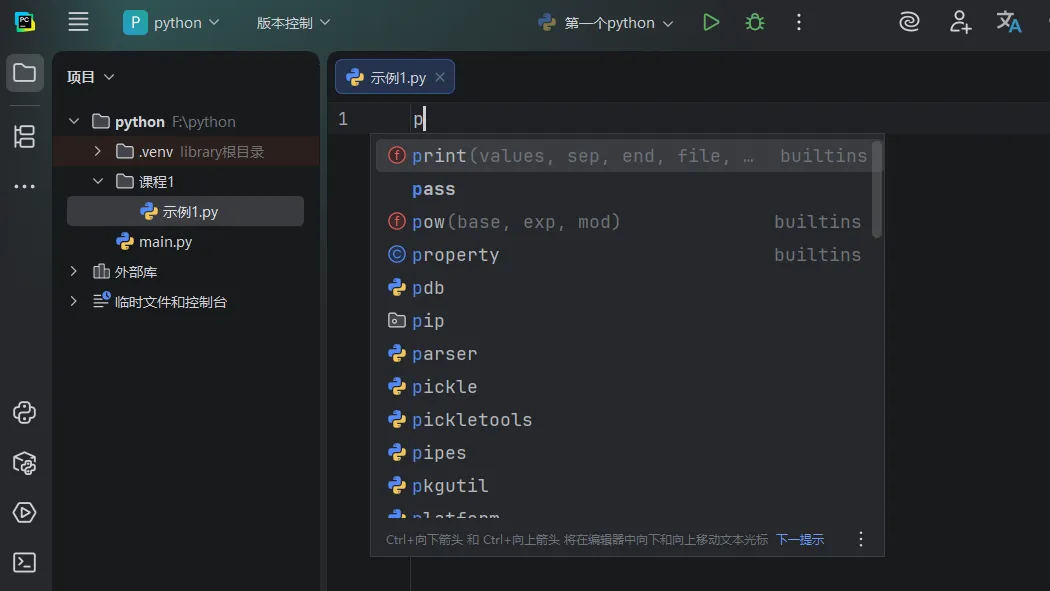1050x591 pixels.
Task: Click 下一提示 next tip link
Action: 800,539
